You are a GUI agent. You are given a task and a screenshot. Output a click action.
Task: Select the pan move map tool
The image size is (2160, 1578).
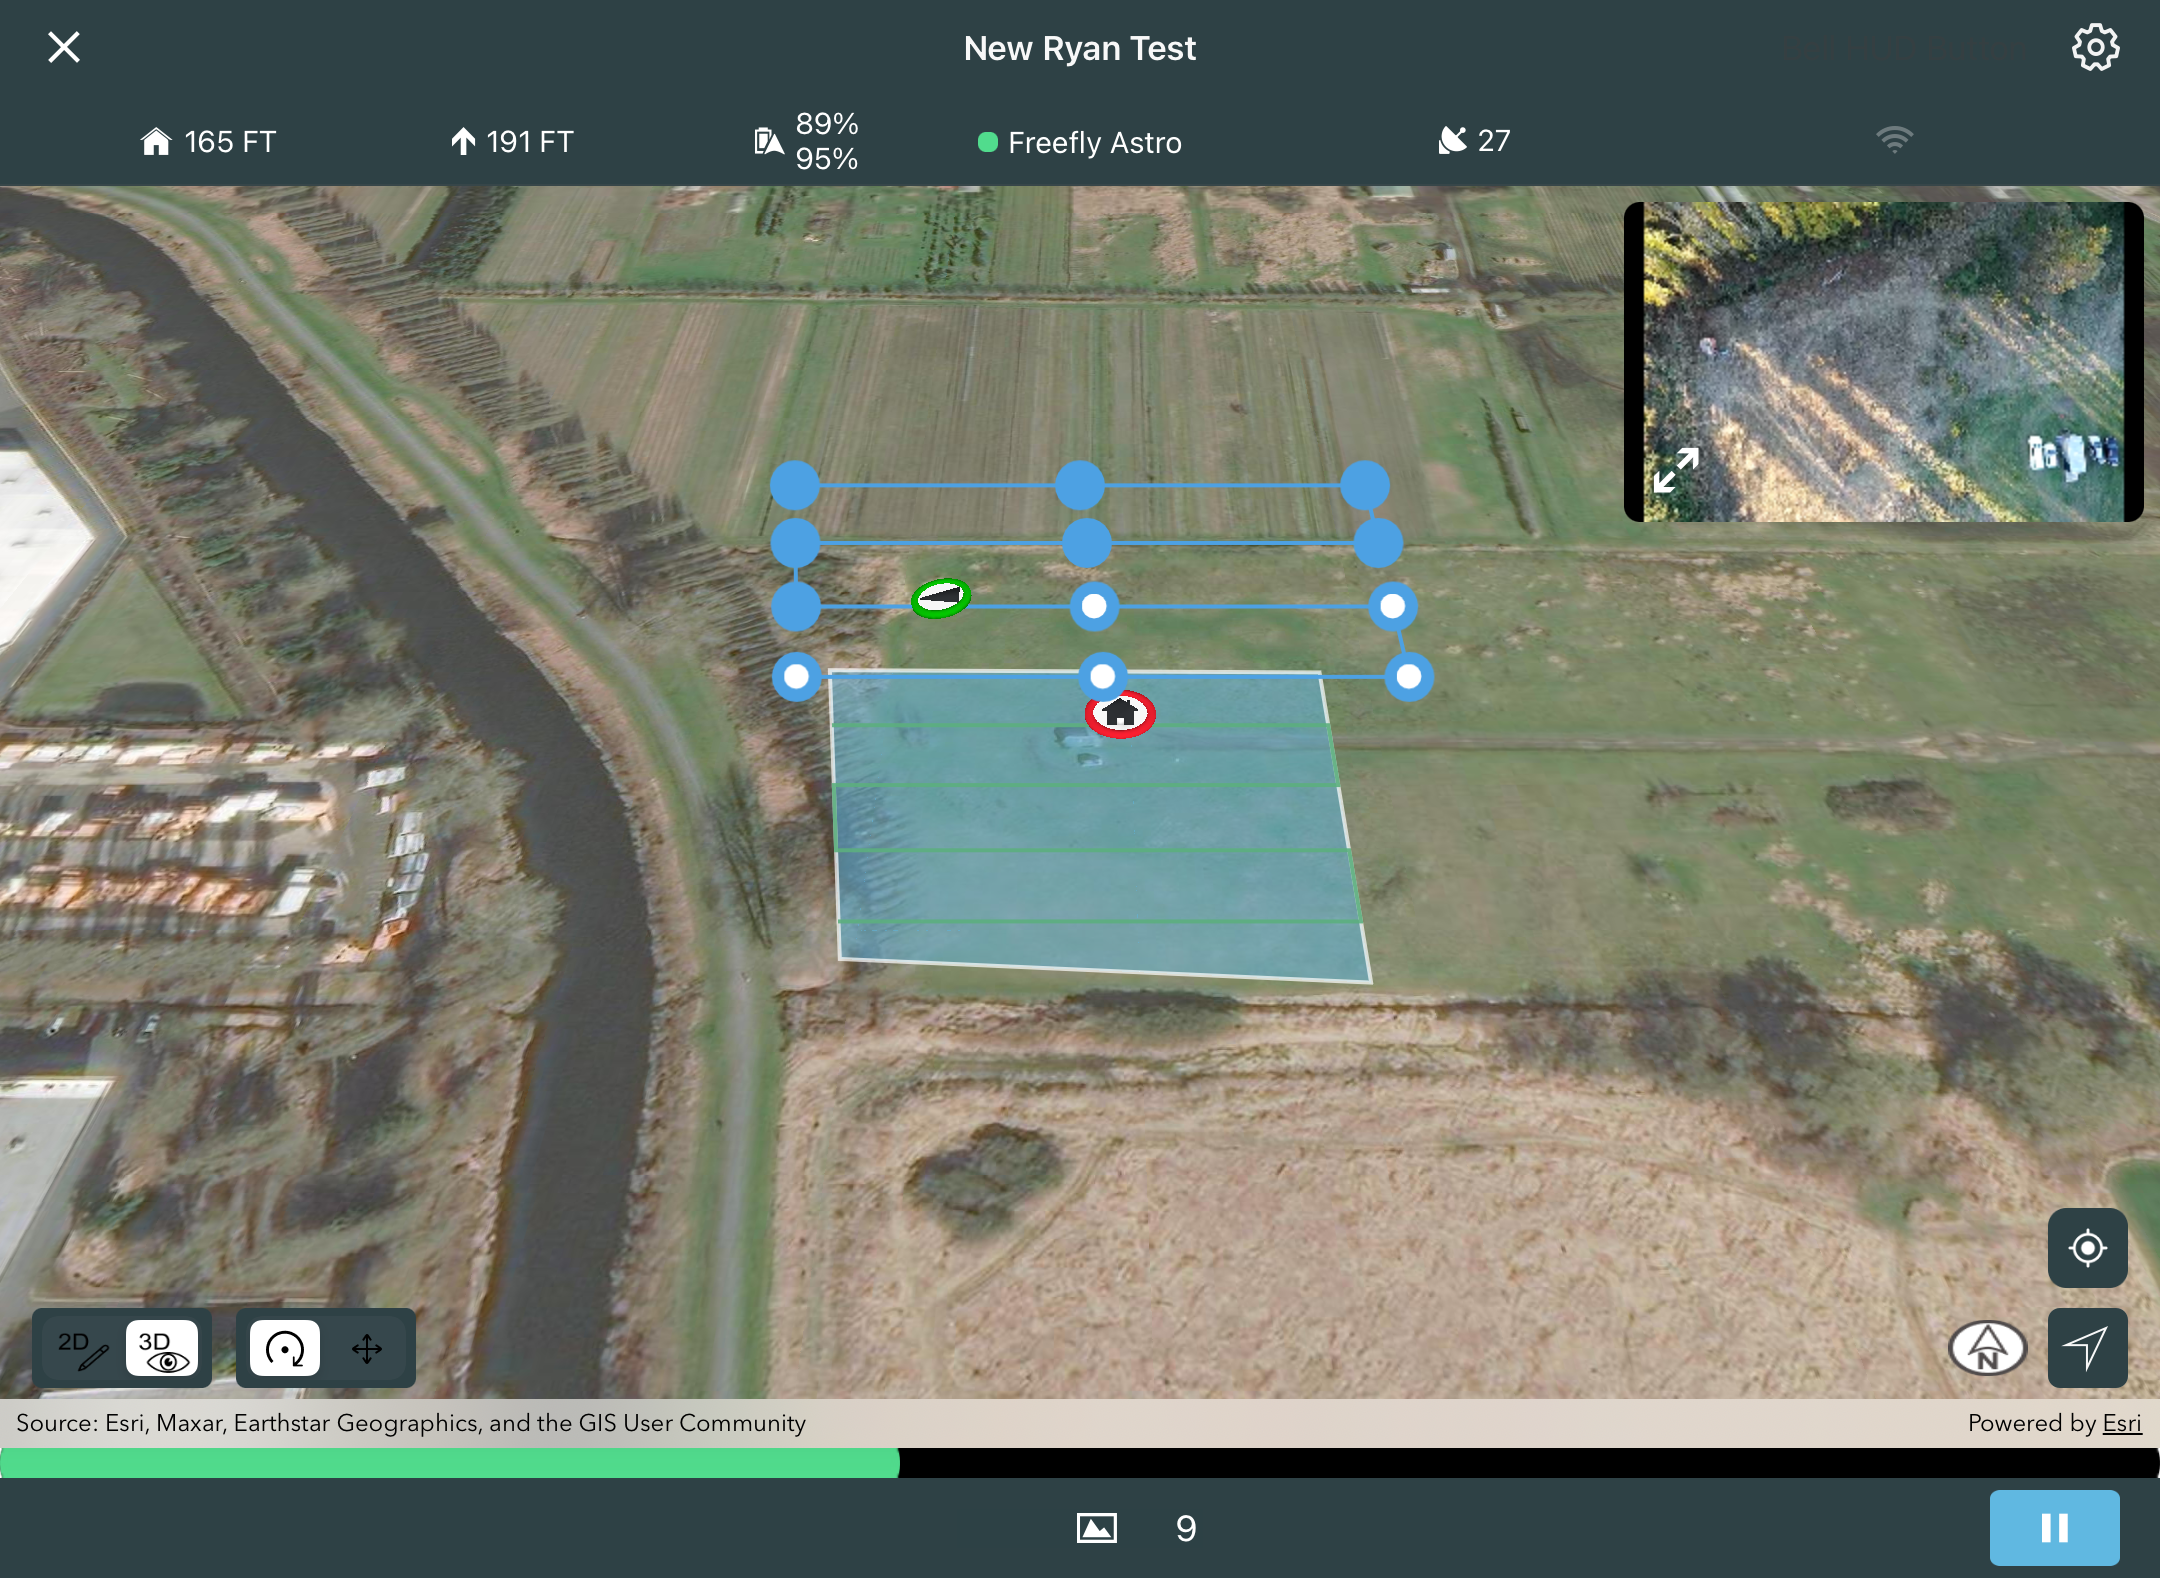(367, 1349)
